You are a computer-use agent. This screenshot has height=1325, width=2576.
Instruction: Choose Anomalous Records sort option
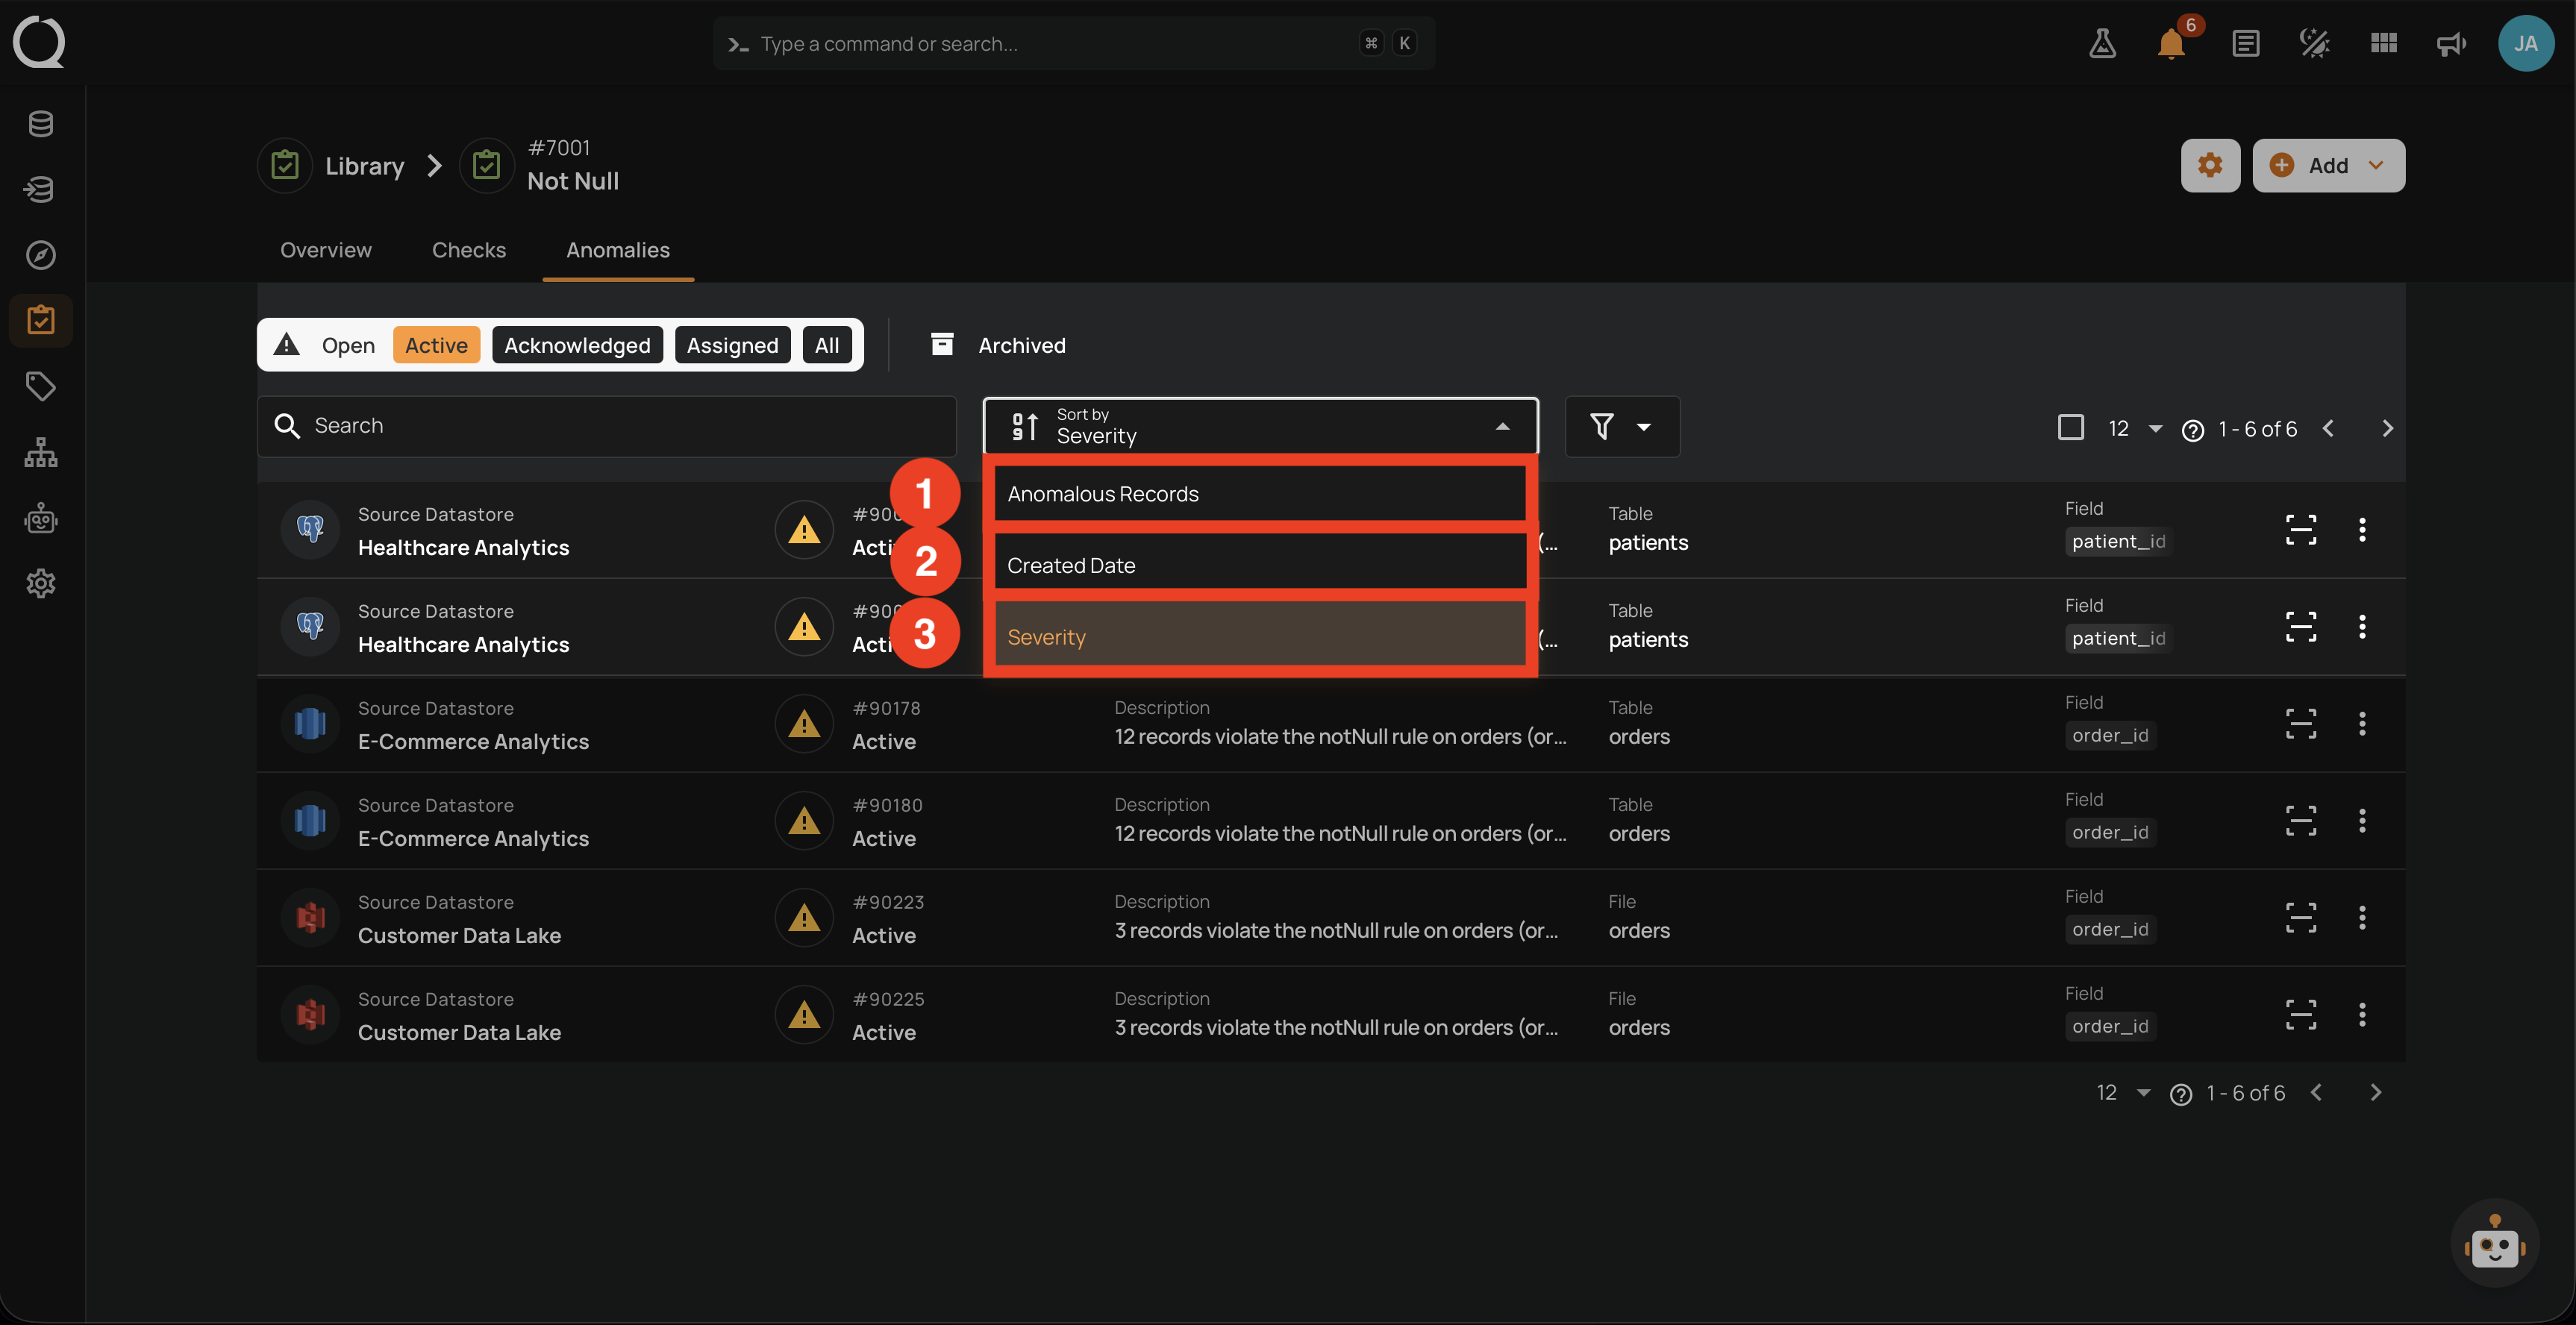1260,494
